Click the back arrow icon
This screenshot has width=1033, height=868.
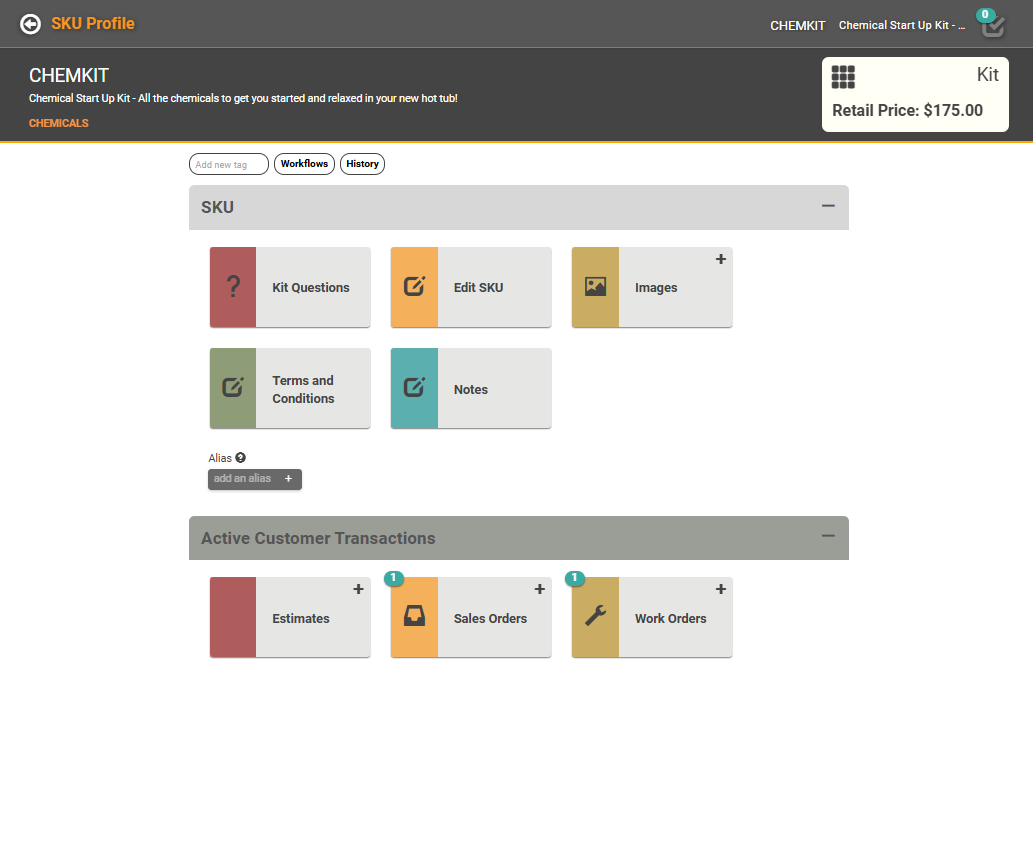pos(31,24)
